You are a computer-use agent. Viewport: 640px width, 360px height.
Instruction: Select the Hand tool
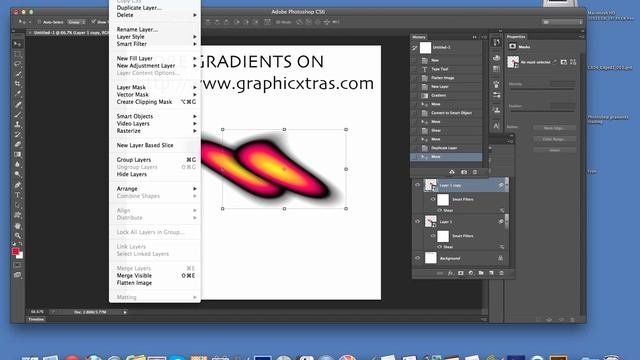[18, 225]
